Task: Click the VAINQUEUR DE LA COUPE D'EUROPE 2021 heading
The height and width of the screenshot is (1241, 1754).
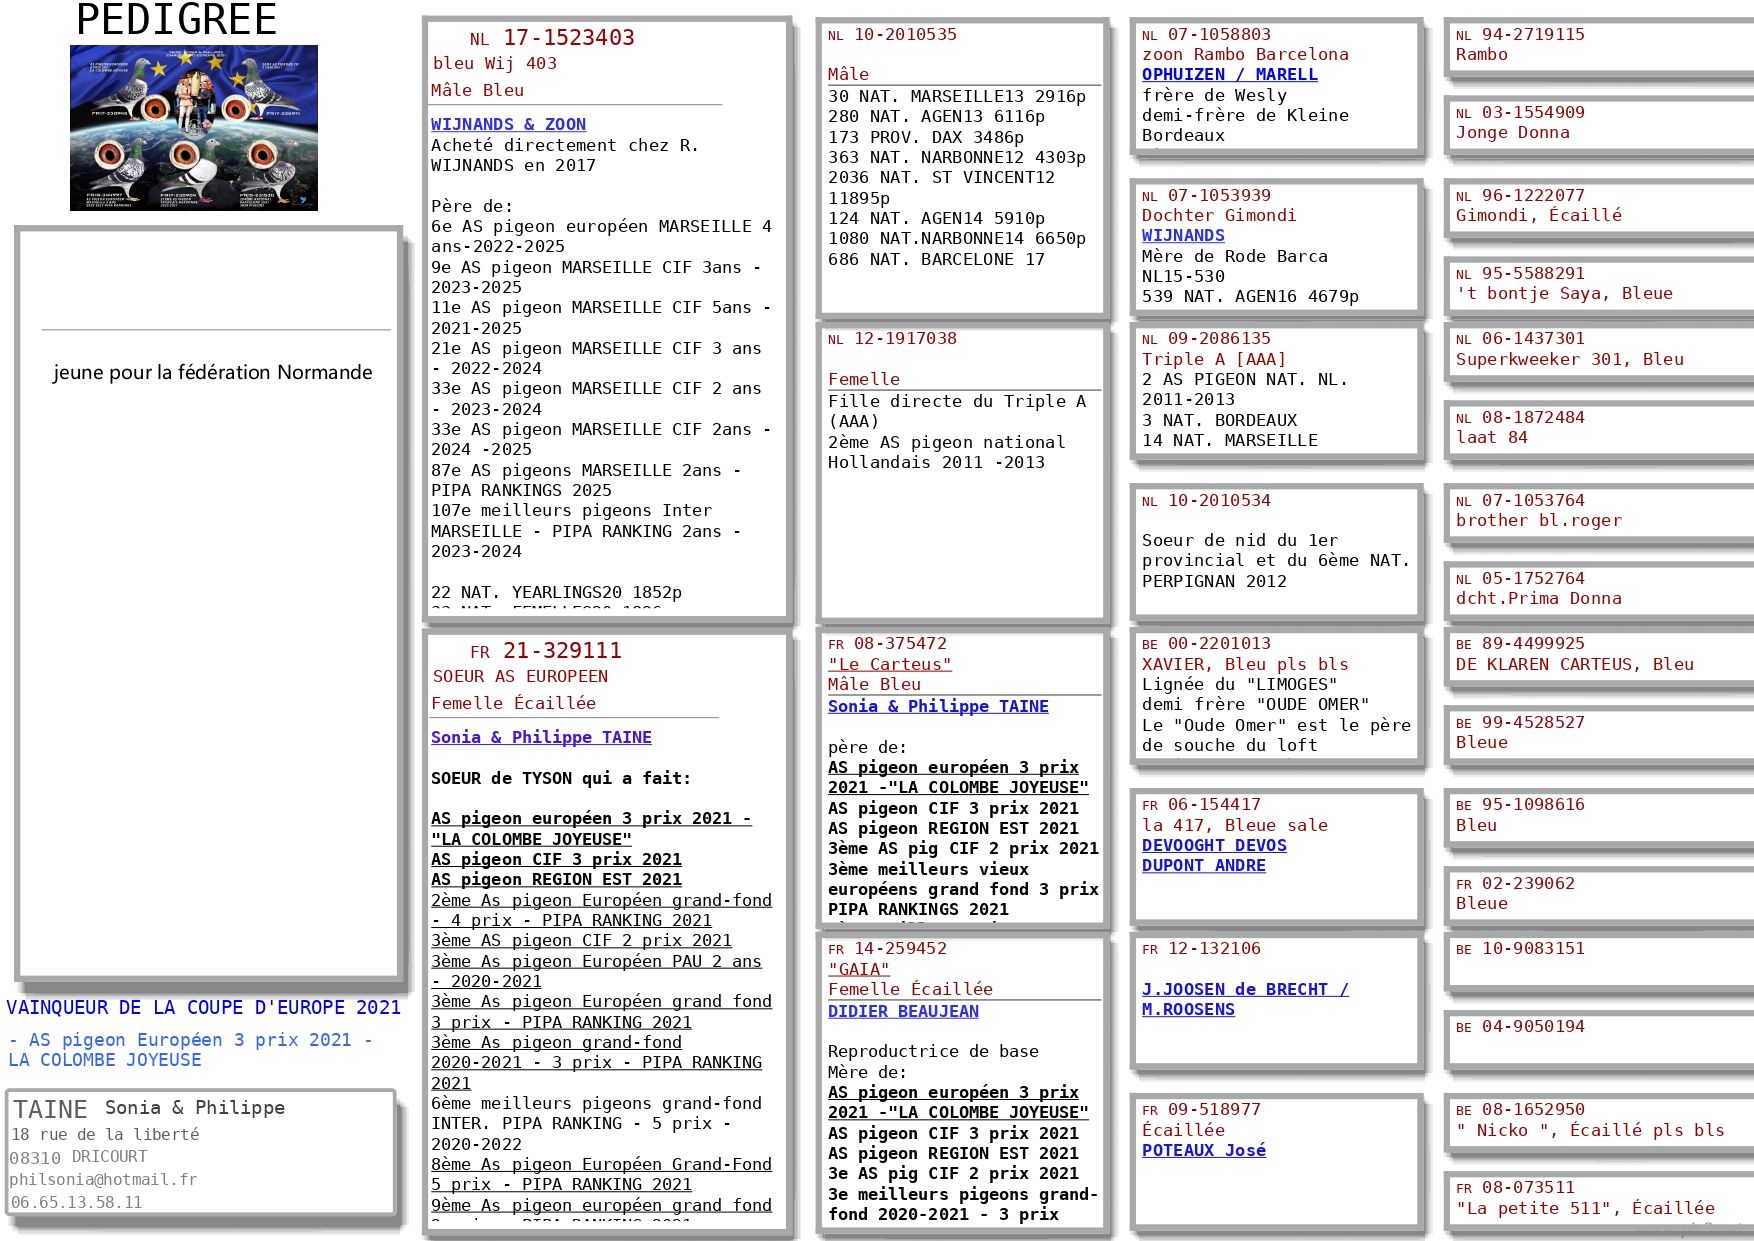Action: 203,1007
